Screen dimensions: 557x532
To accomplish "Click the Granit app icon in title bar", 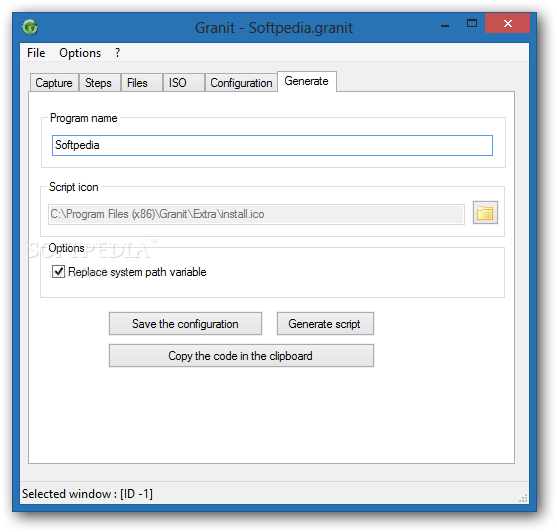I will [x=30, y=27].
